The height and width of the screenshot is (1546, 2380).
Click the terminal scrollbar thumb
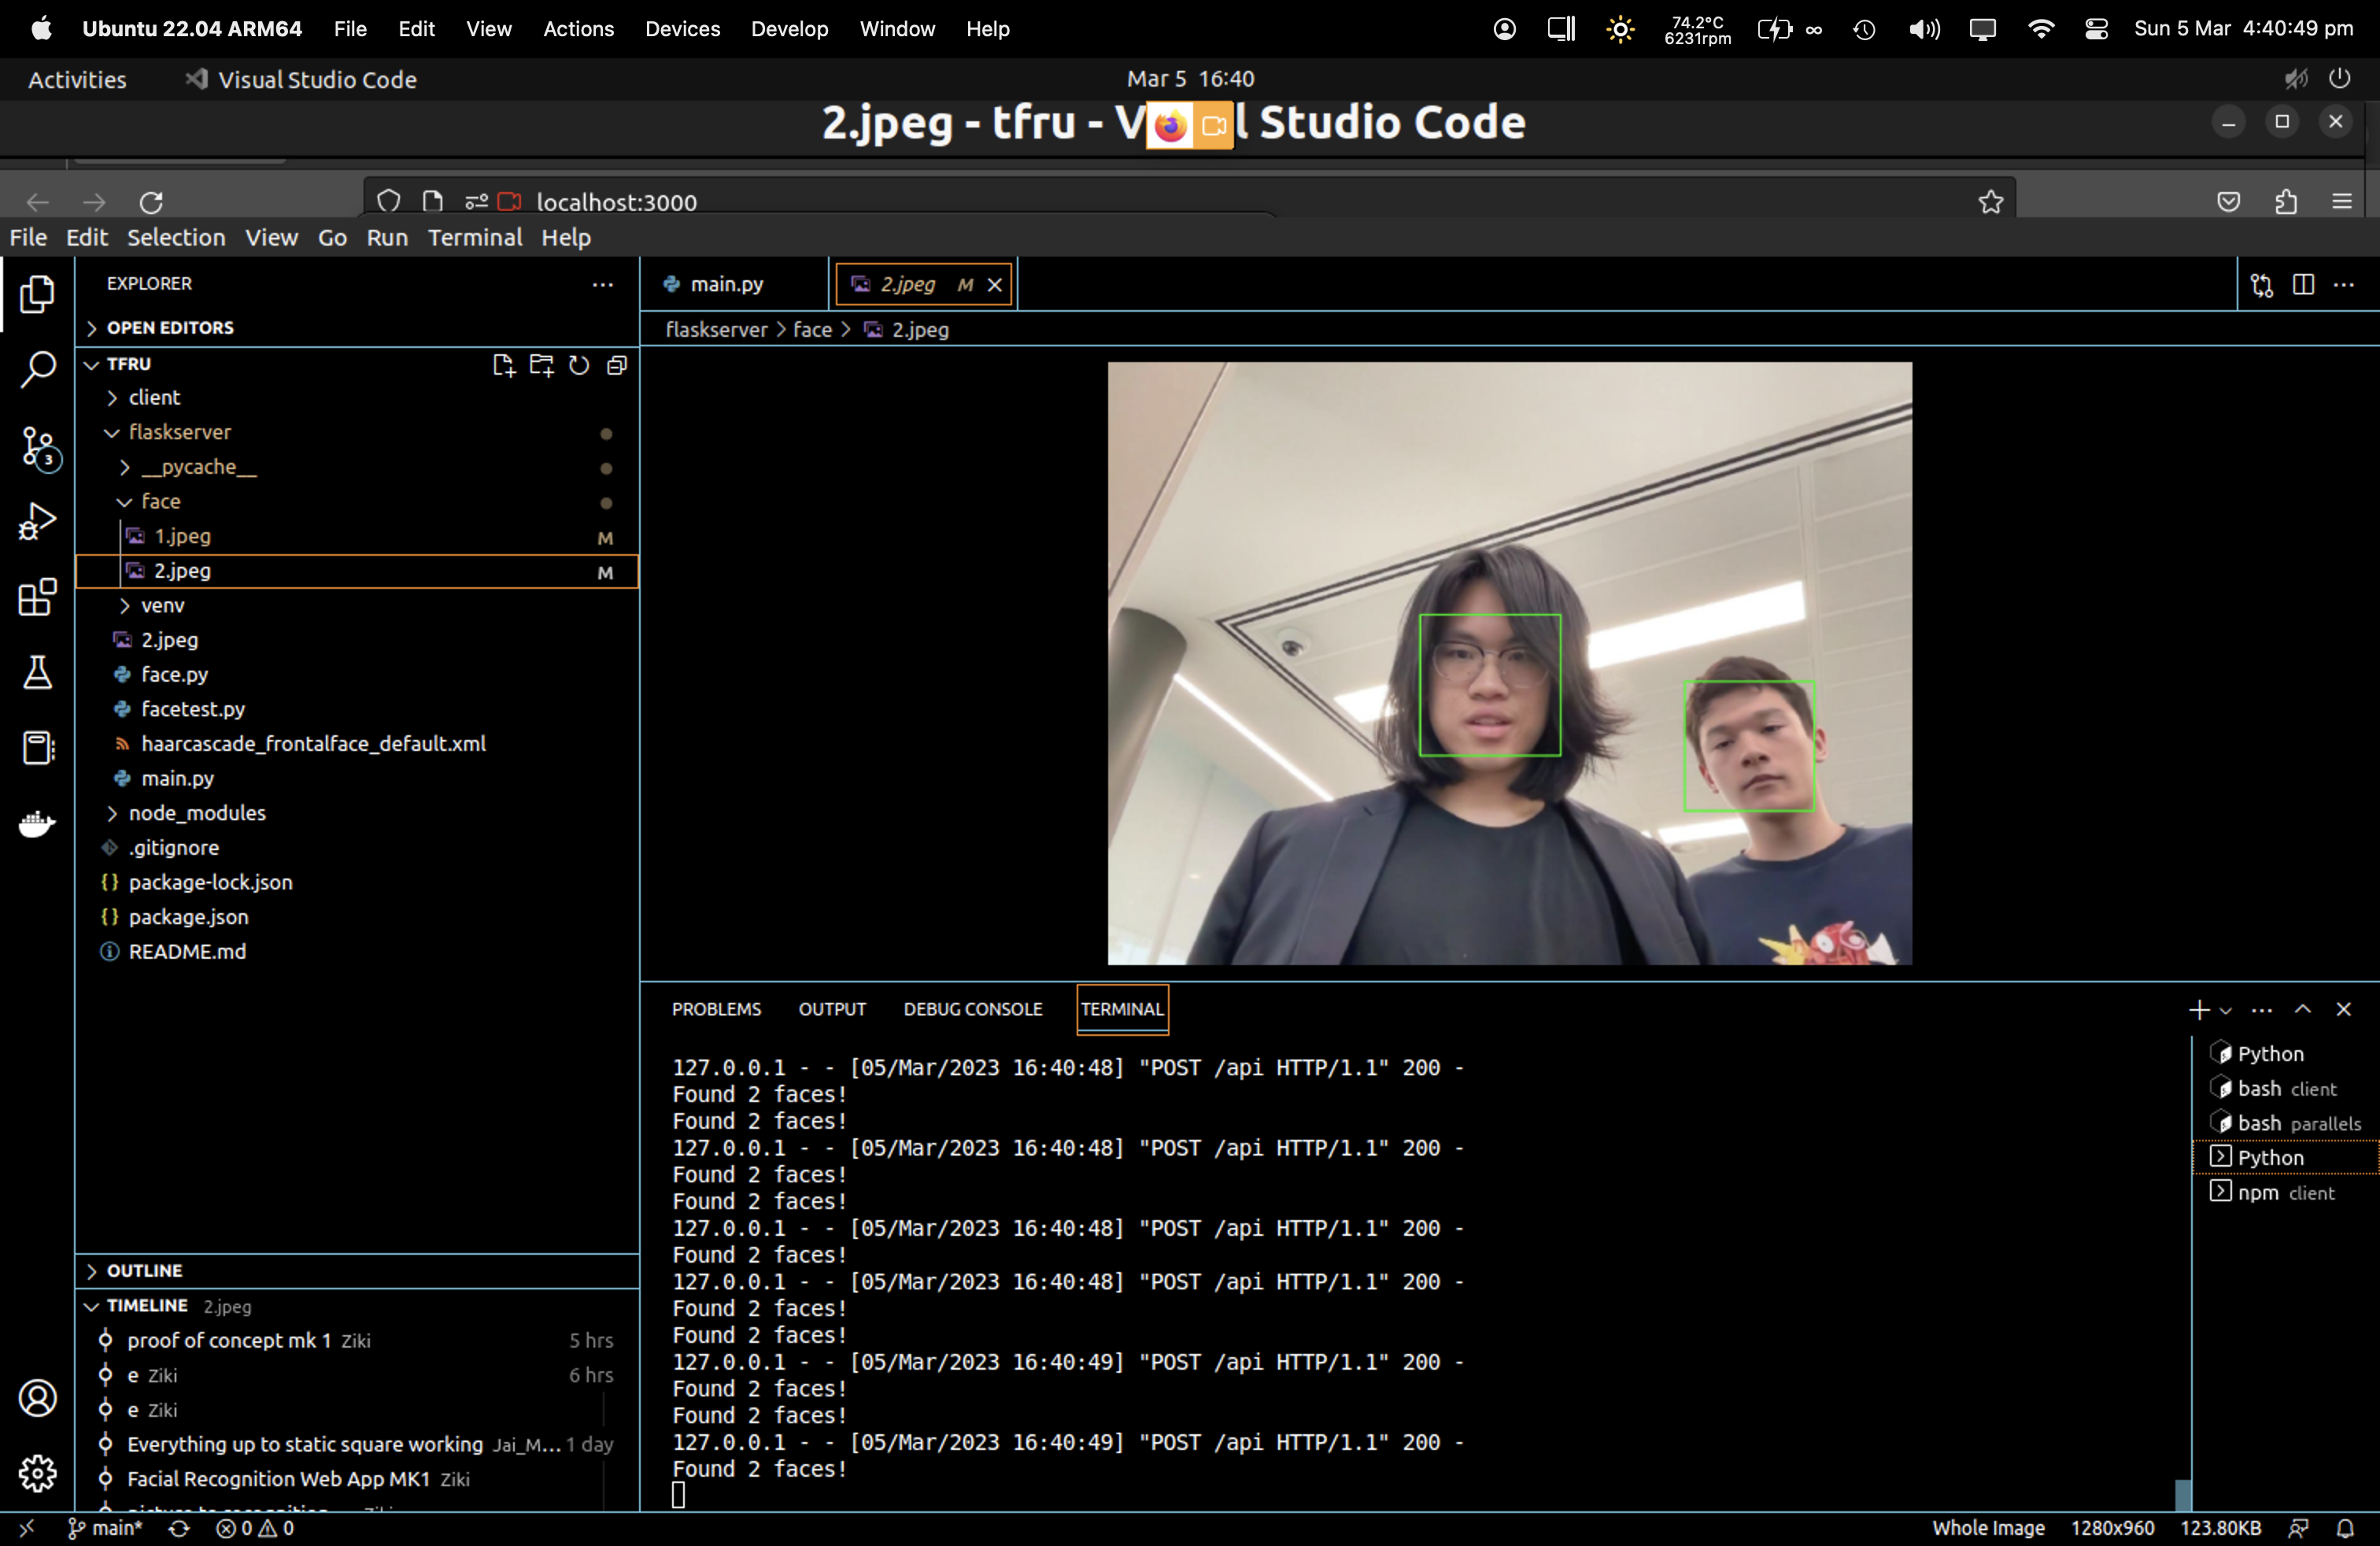tap(2183, 1495)
